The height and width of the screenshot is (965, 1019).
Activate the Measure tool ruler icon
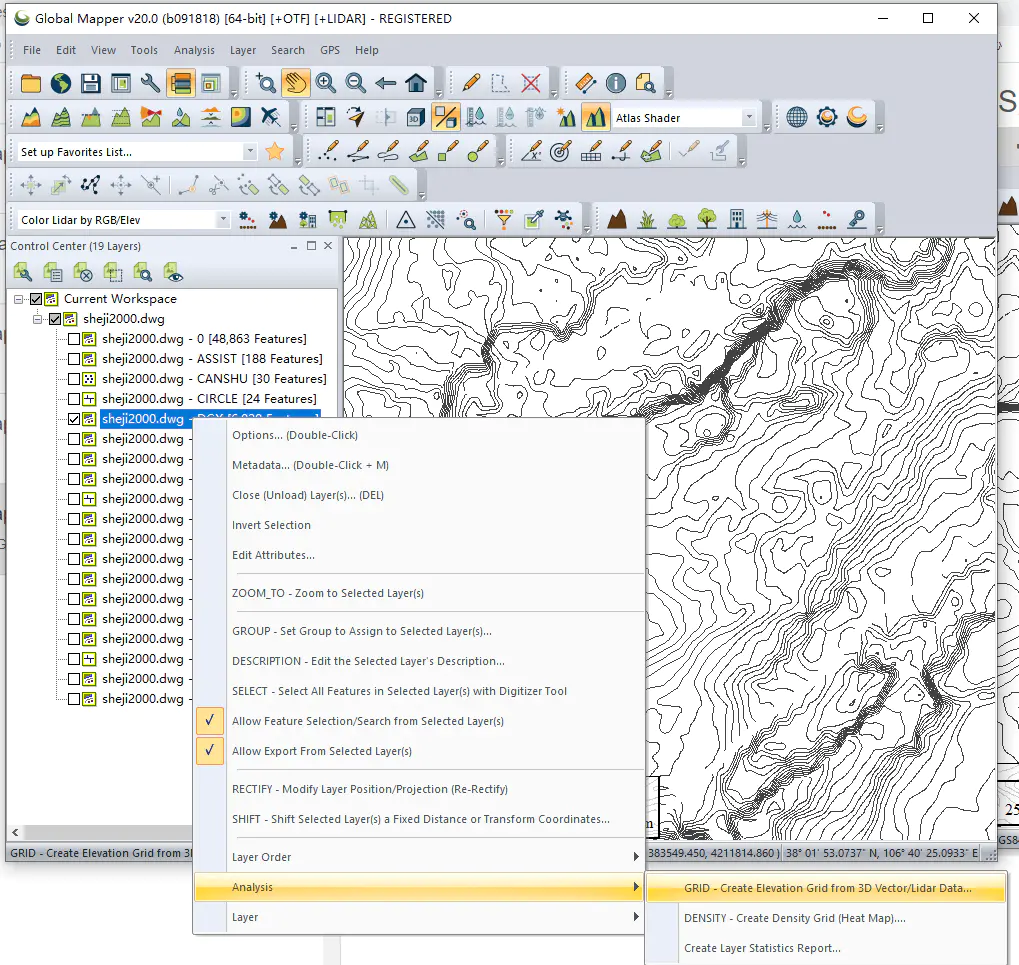pos(586,83)
